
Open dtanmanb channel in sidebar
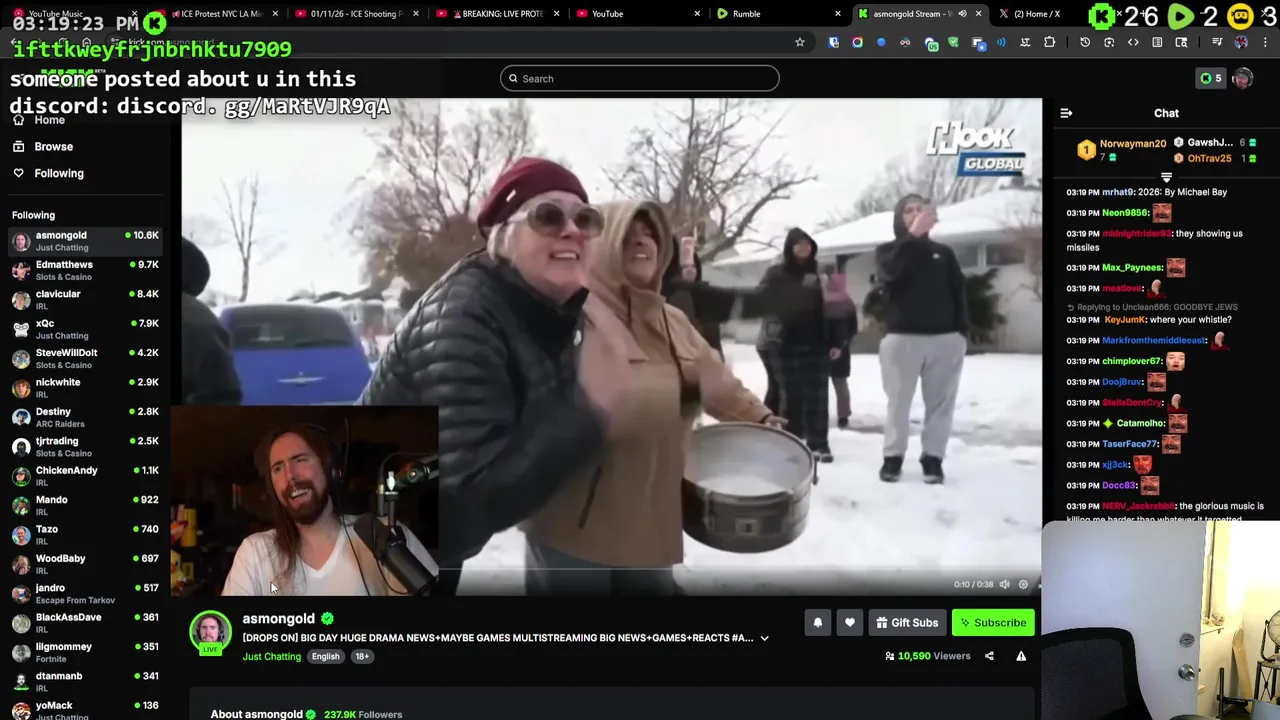85,681
